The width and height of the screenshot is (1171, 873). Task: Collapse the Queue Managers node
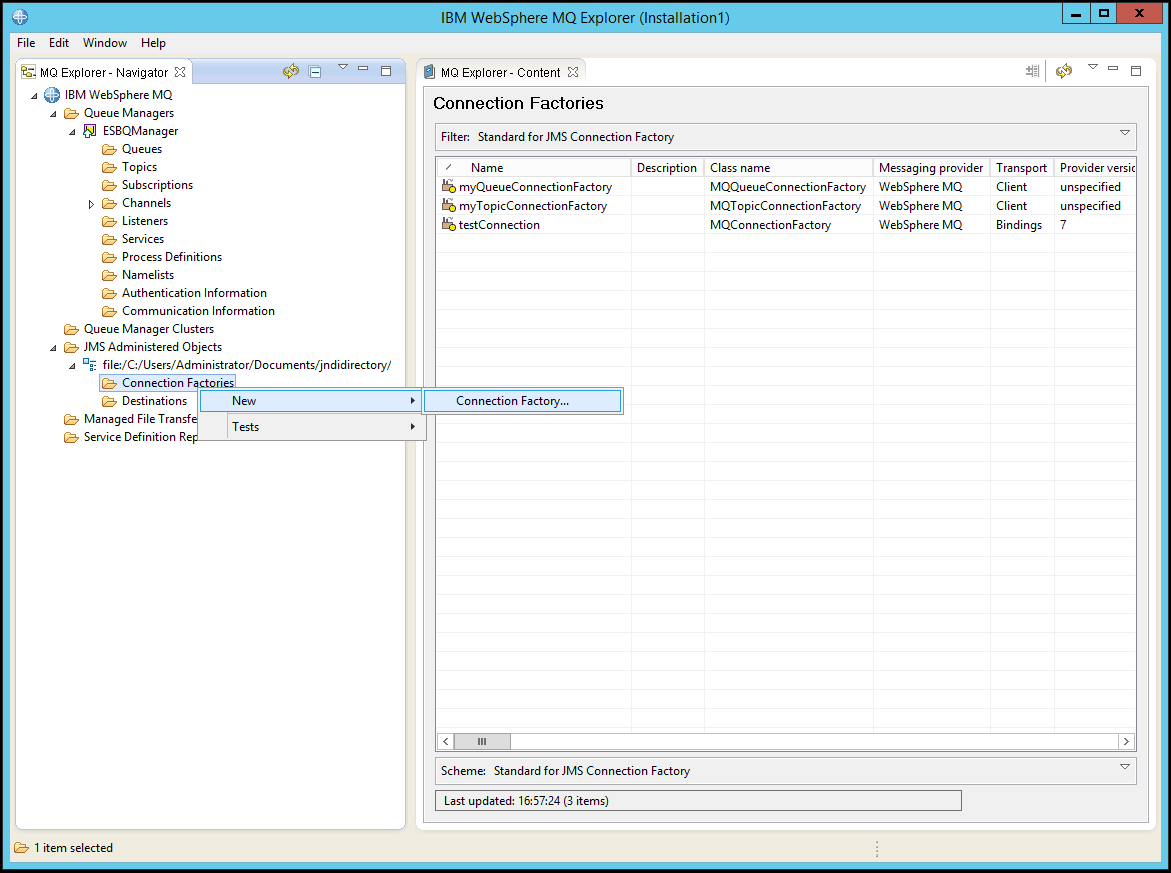(54, 112)
